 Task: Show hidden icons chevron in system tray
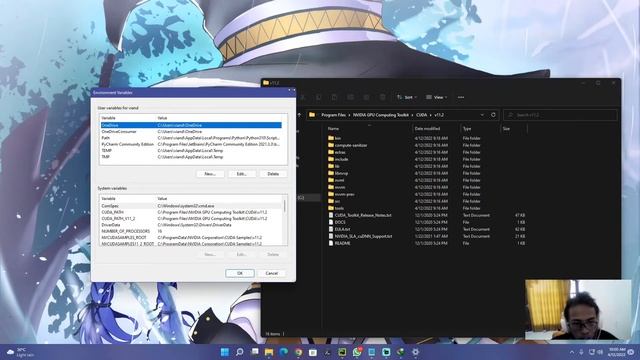[572, 352]
